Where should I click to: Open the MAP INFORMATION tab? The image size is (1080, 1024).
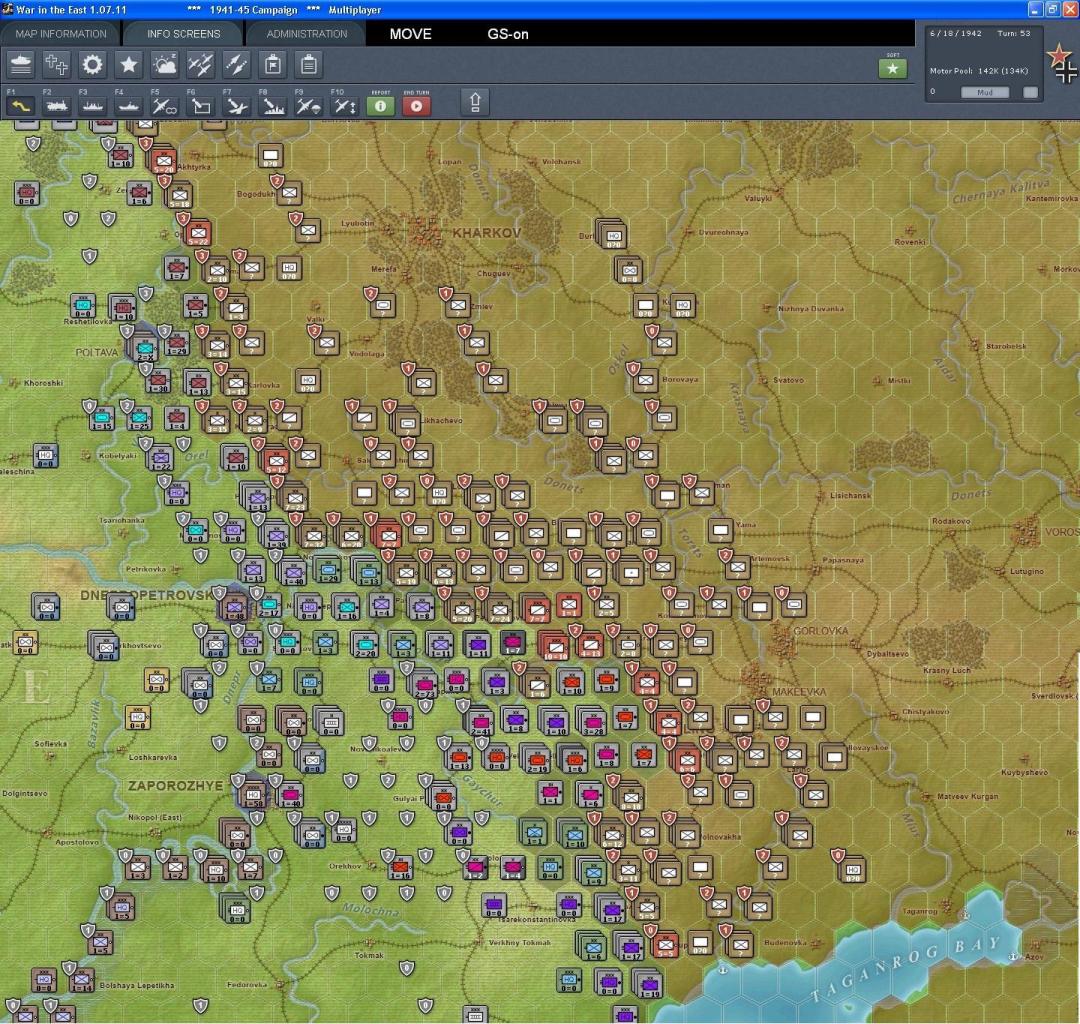point(61,34)
